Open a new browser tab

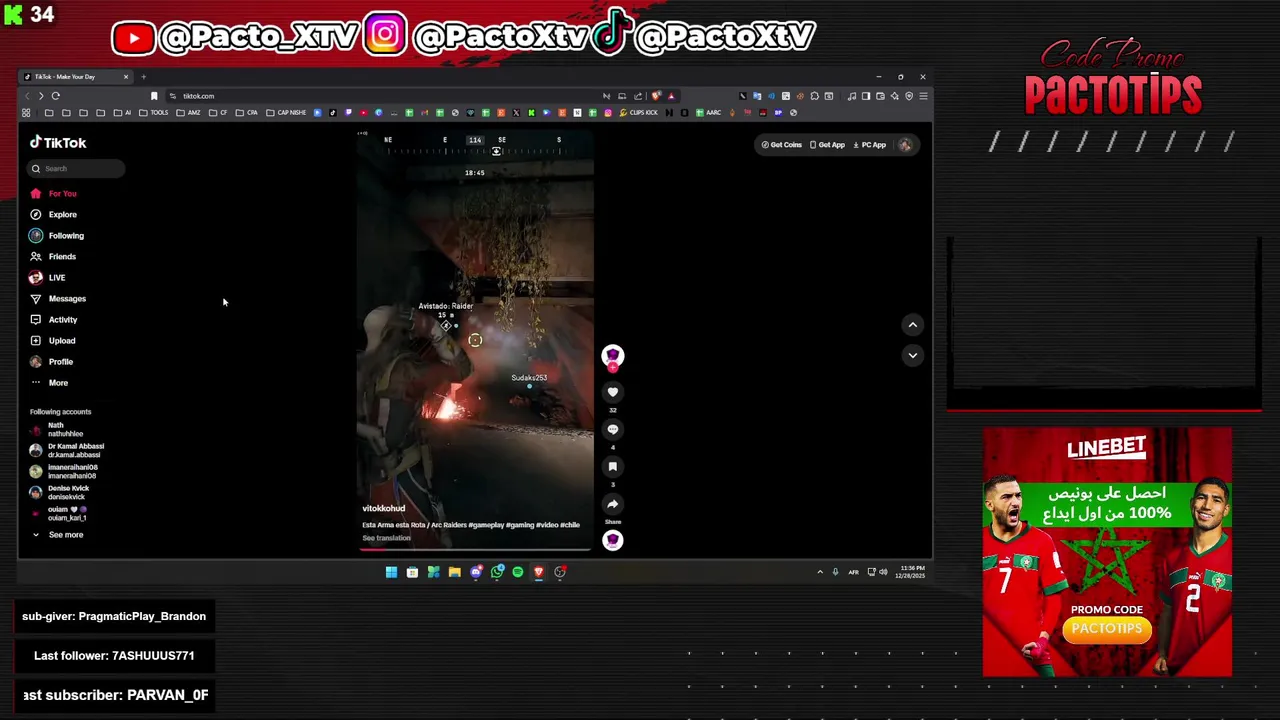[x=143, y=77]
